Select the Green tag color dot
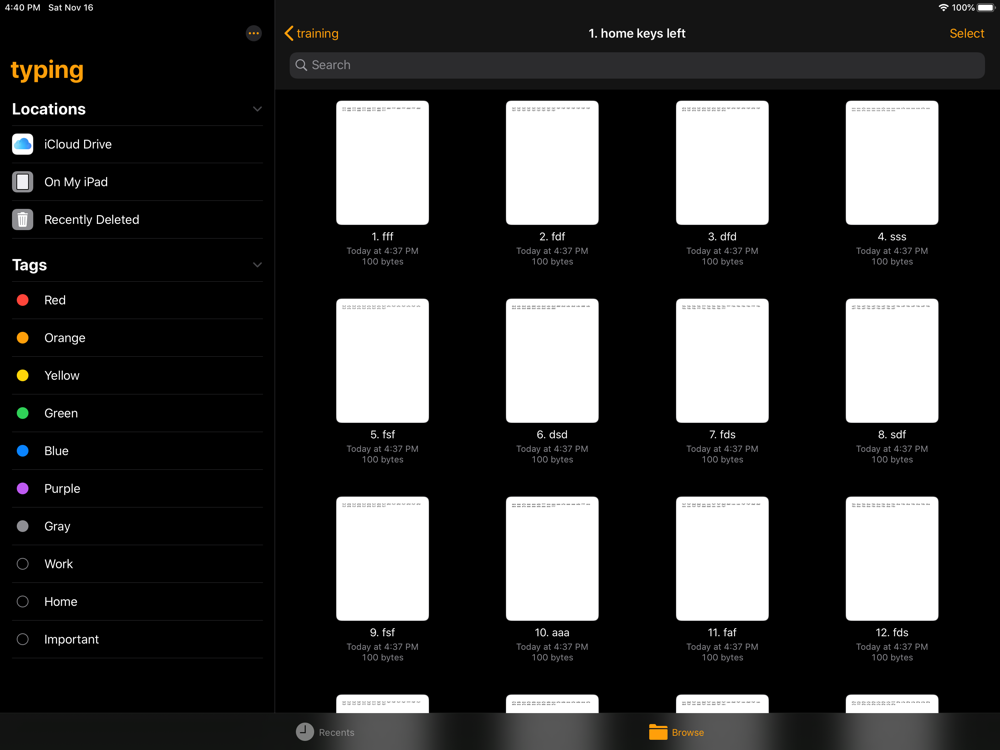1000x750 pixels. click(x=22, y=413)
